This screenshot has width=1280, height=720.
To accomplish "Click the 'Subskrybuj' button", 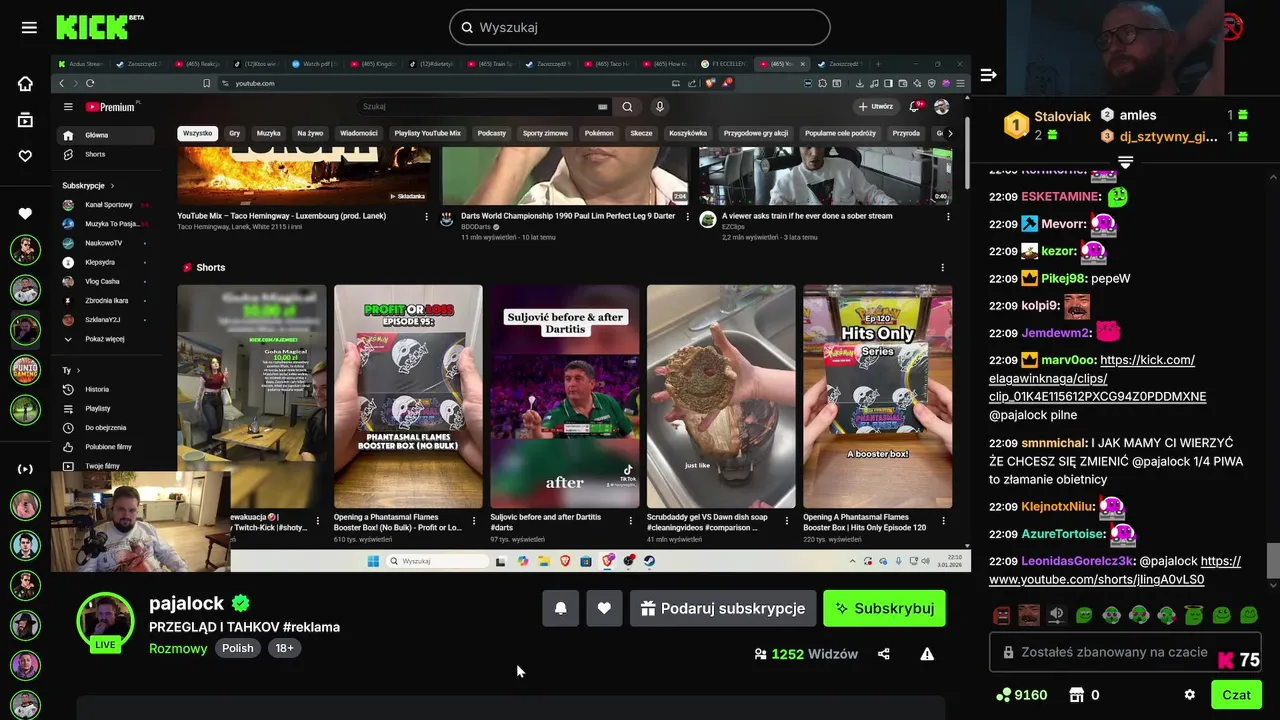I will pyautogui.click(x=884, y=608).
